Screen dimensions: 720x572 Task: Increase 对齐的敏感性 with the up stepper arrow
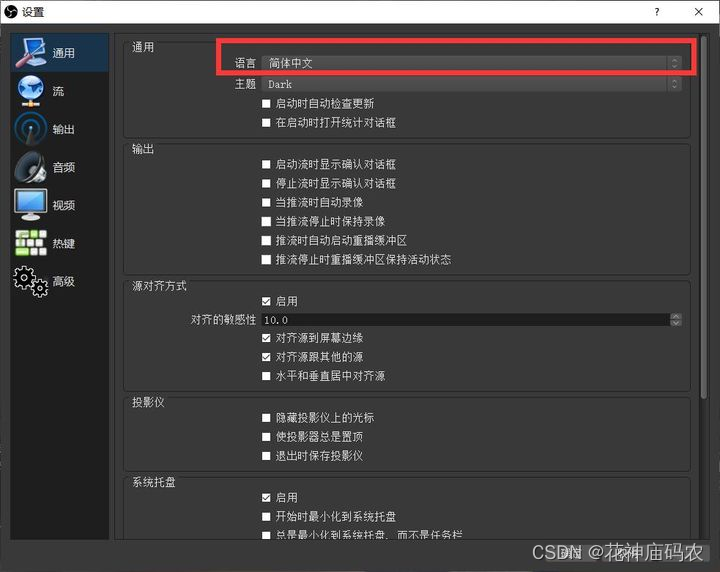click(675, 317)
